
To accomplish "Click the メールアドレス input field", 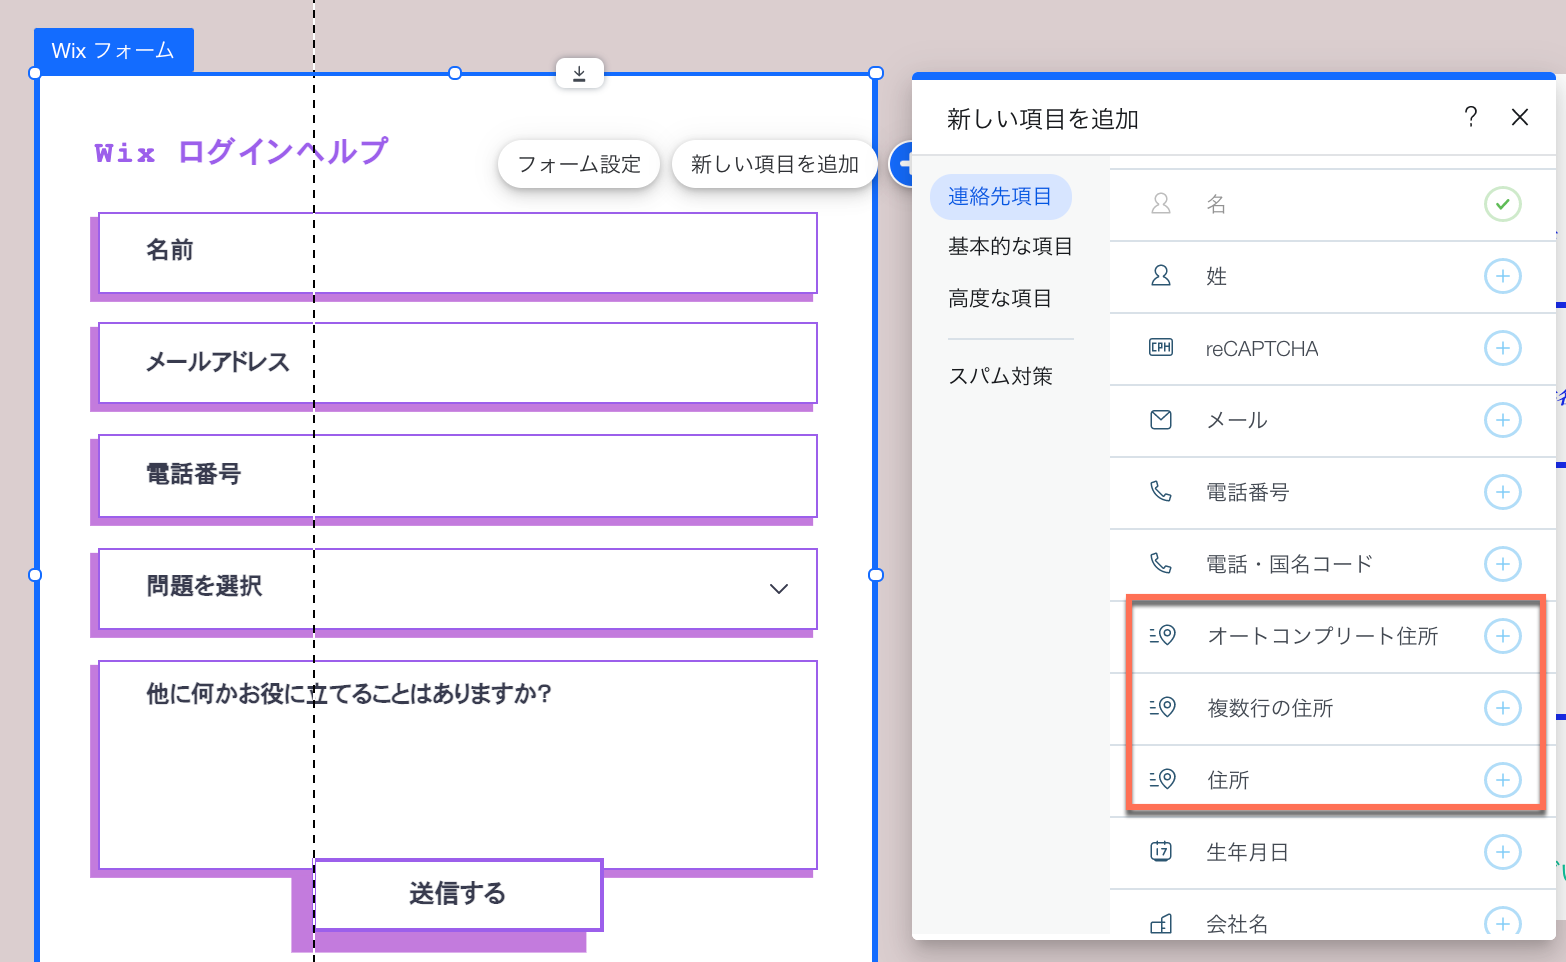I will [x=458, y=363].
